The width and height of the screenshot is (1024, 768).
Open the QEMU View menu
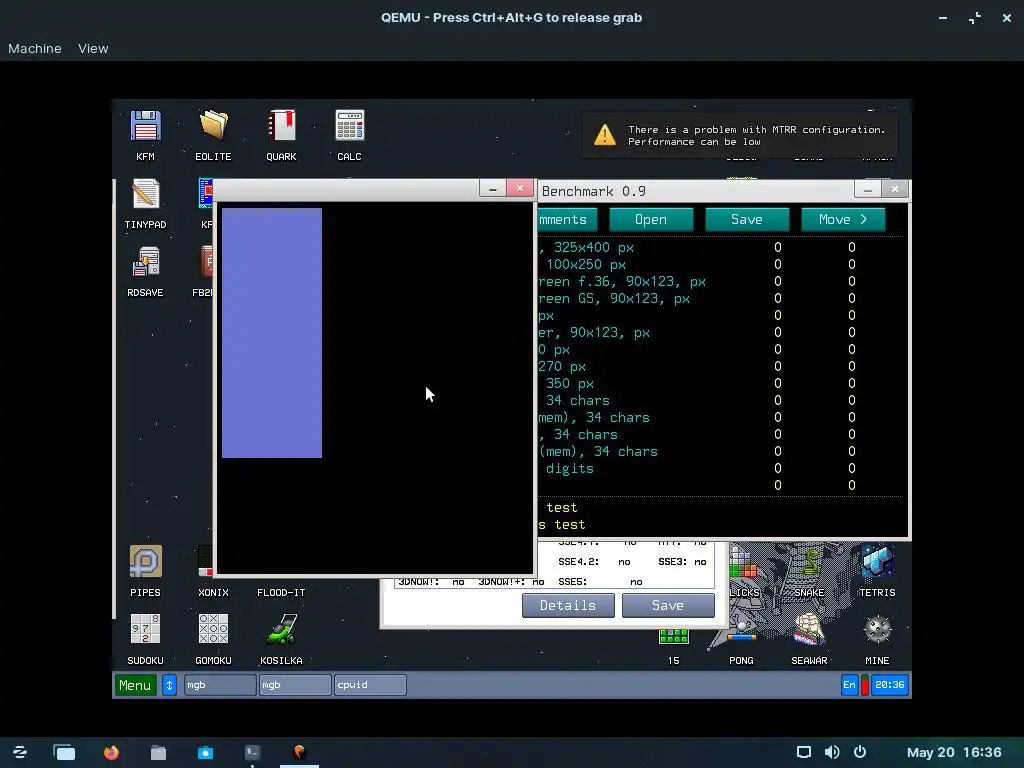(93, 48)
